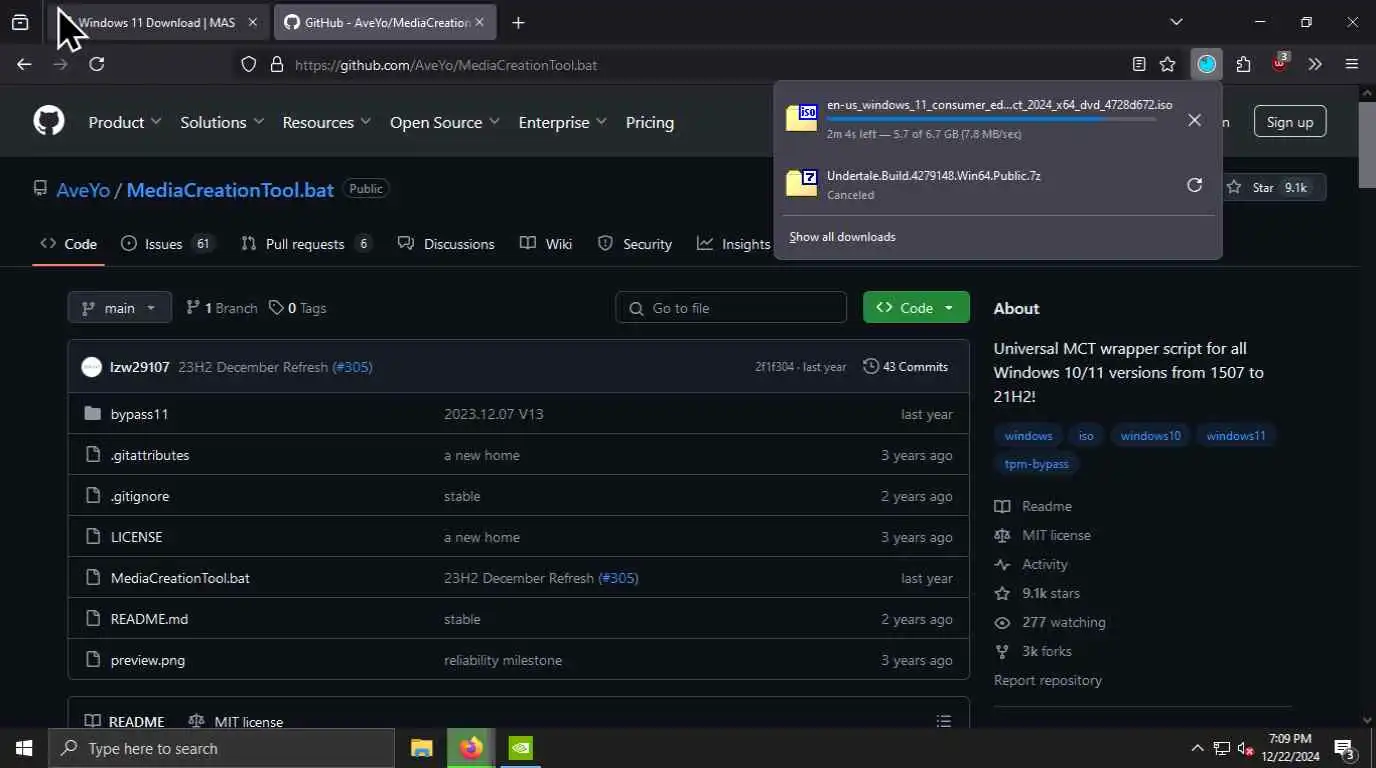Click Show all downloads
Screen dimensions: 1376x768
tap(842, 237)
